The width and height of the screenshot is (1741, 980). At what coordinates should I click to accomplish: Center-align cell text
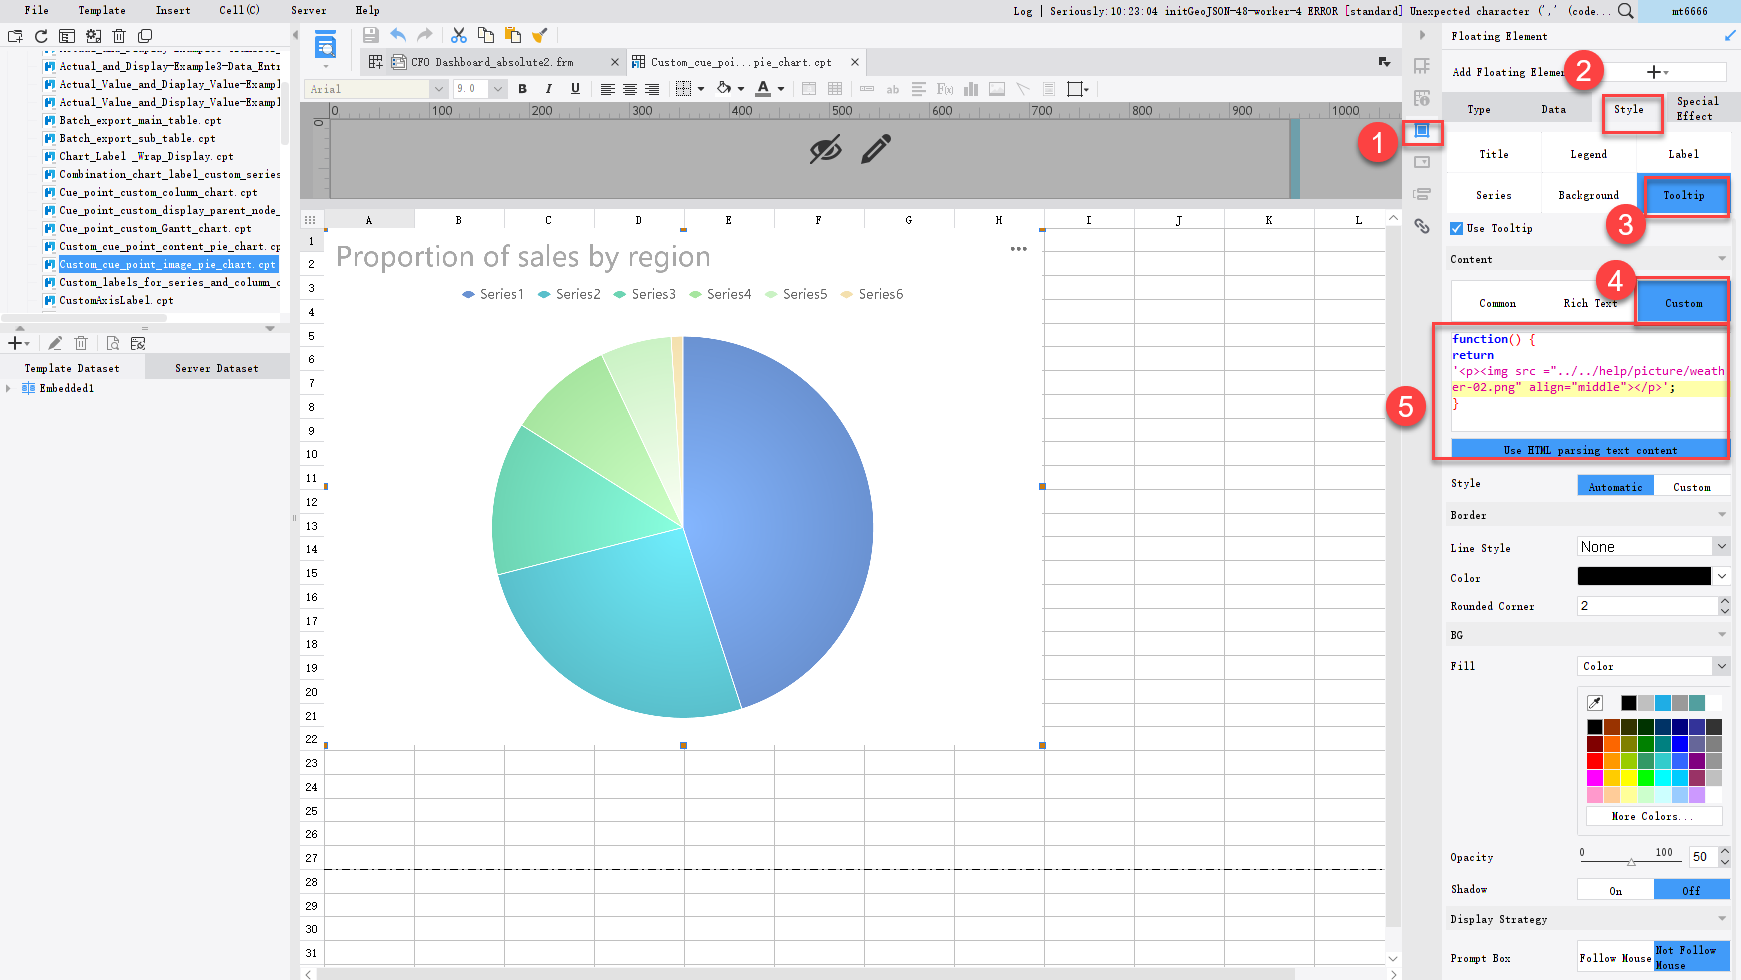[629, 89]
